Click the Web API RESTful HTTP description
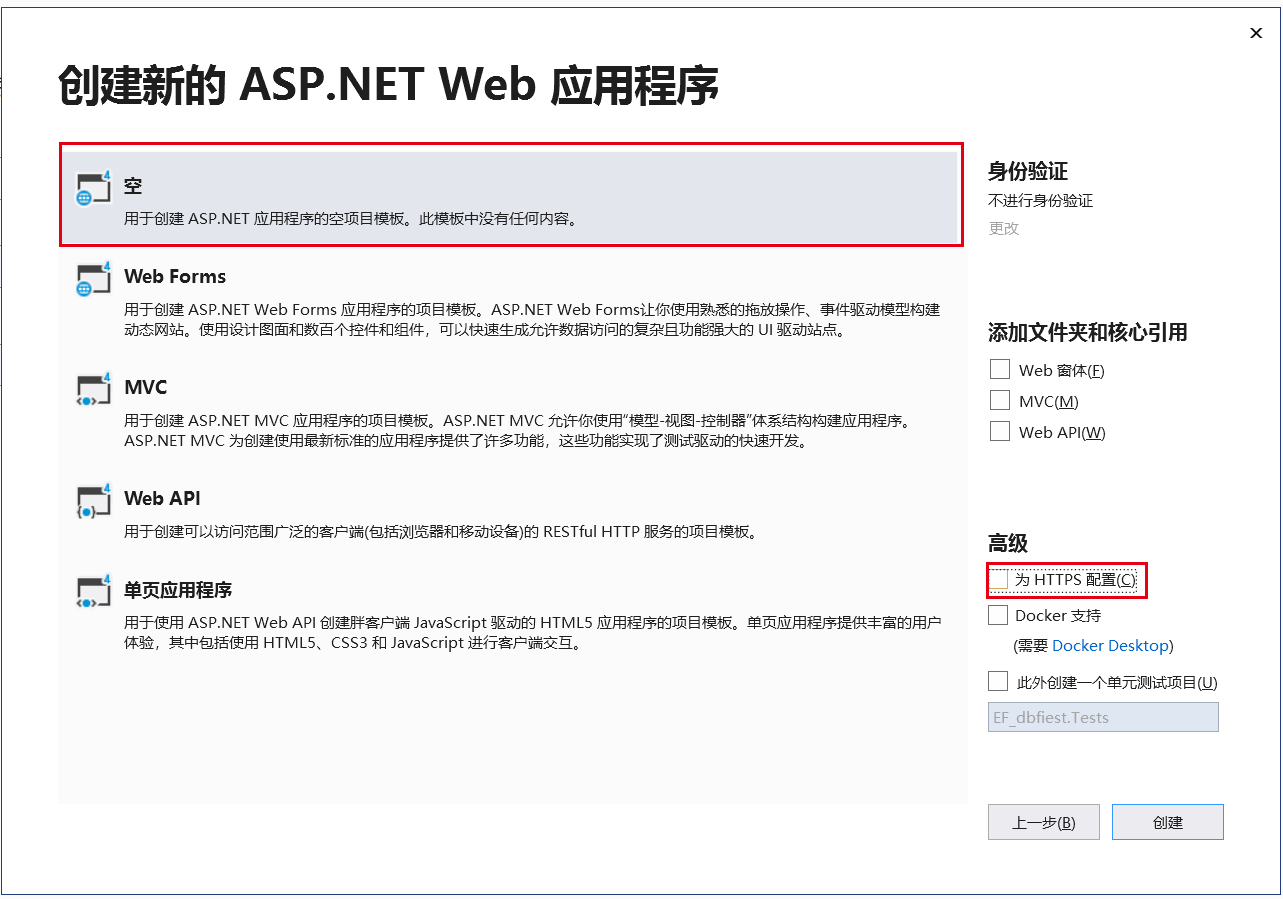Viewport: 1283px width, 899px height. [x=440, y=531]
